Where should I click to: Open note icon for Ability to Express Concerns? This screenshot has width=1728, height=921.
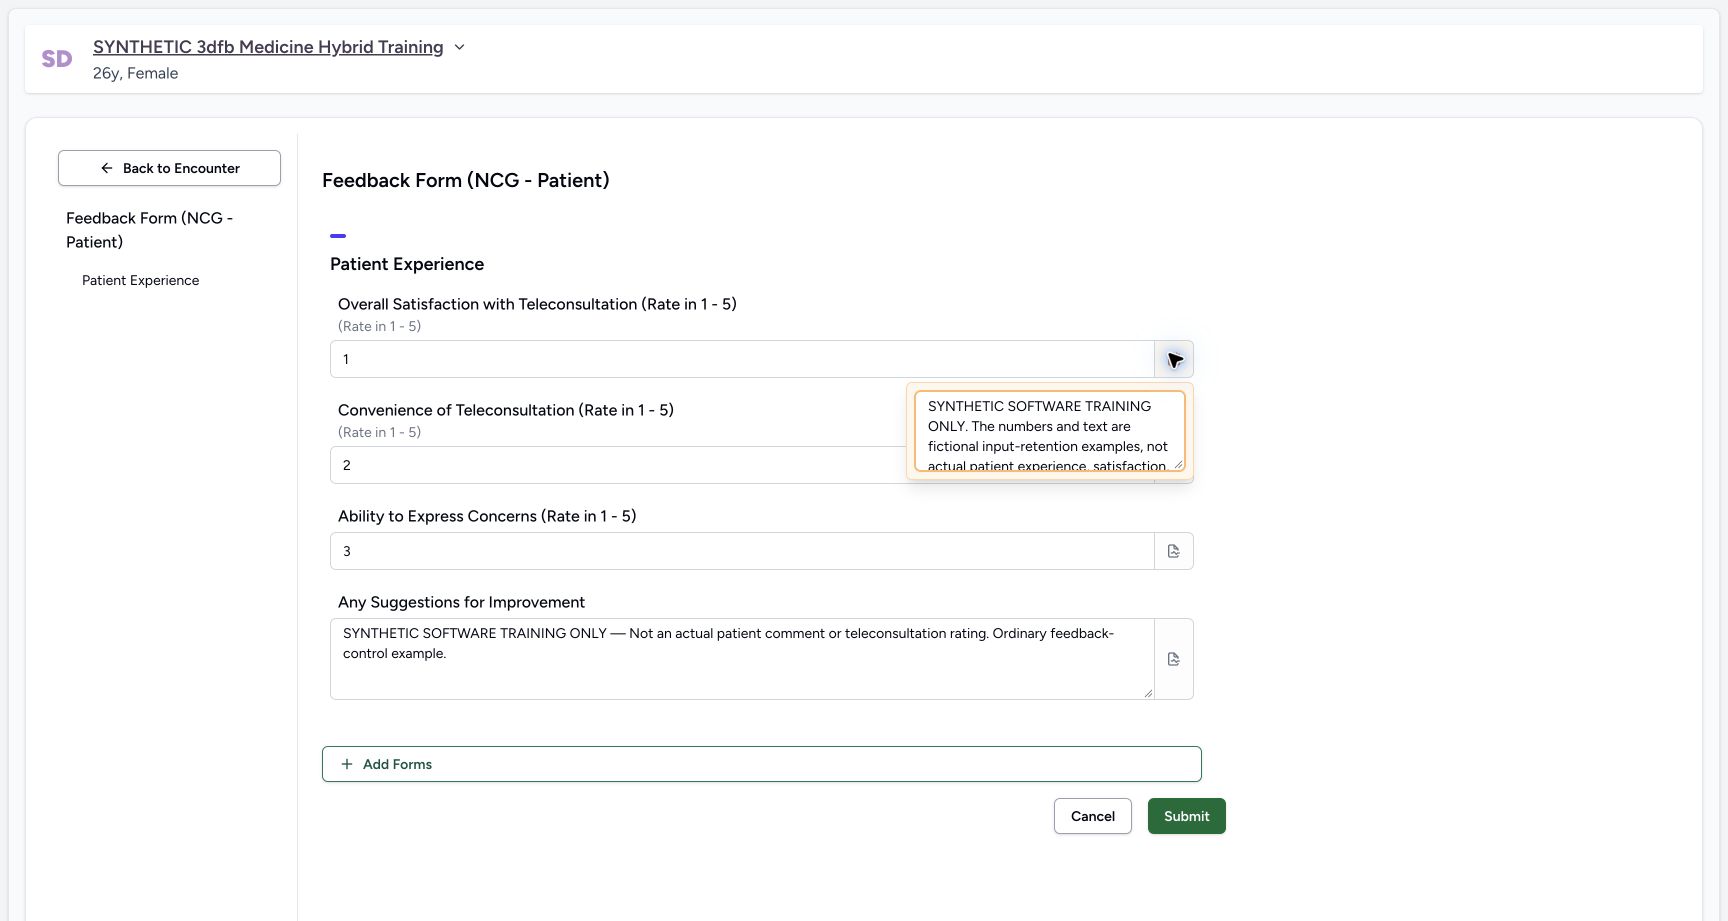(x=1174, y=551)
